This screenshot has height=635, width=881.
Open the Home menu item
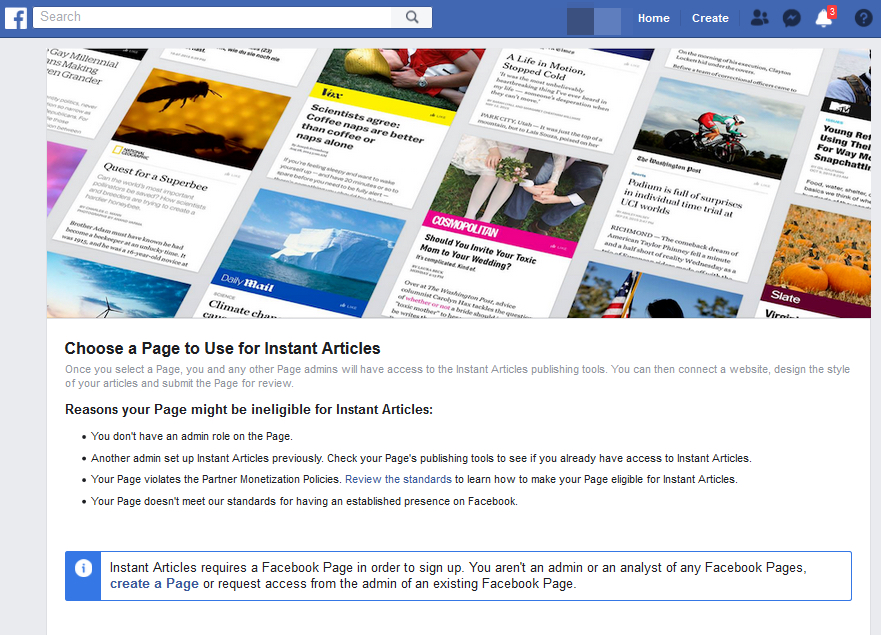click(x=653, y=18)
